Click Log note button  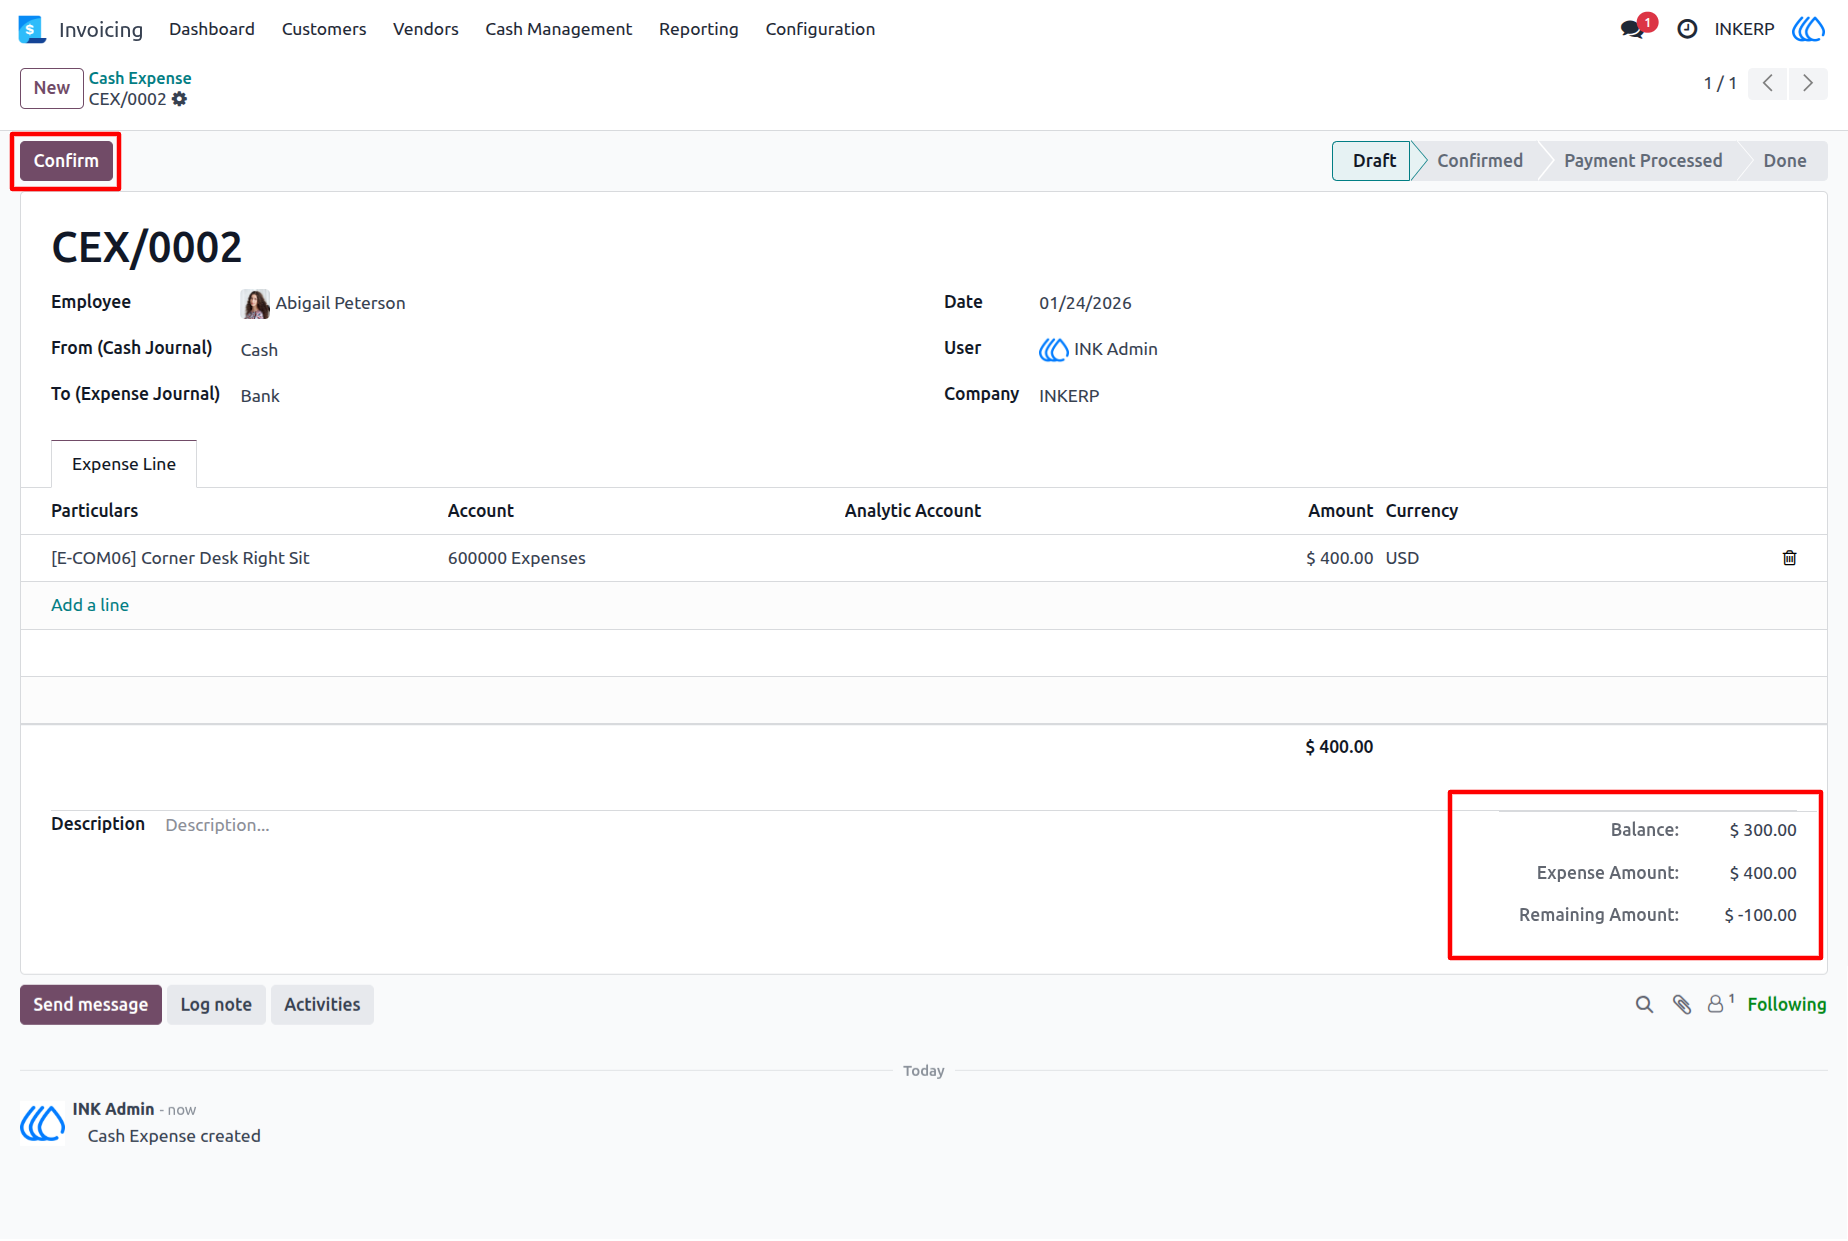pyautogui.click(x=216, y=1004)
